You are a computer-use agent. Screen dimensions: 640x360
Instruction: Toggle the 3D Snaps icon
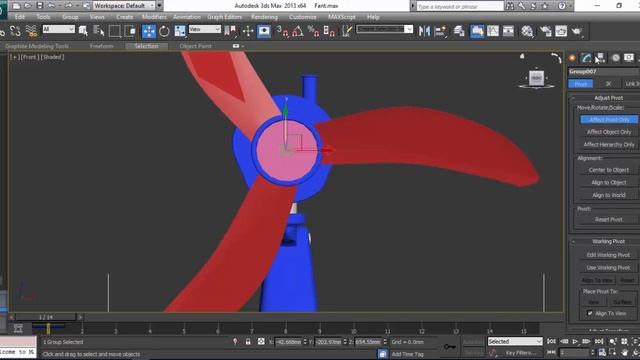coord(282,31)
